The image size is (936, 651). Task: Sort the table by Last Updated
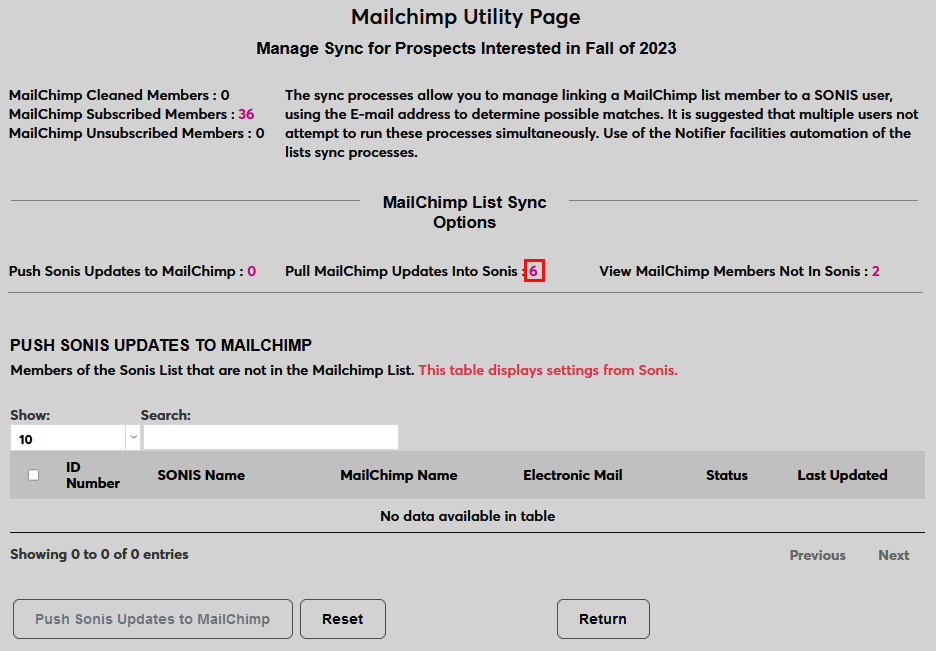(x=842, y=474)
